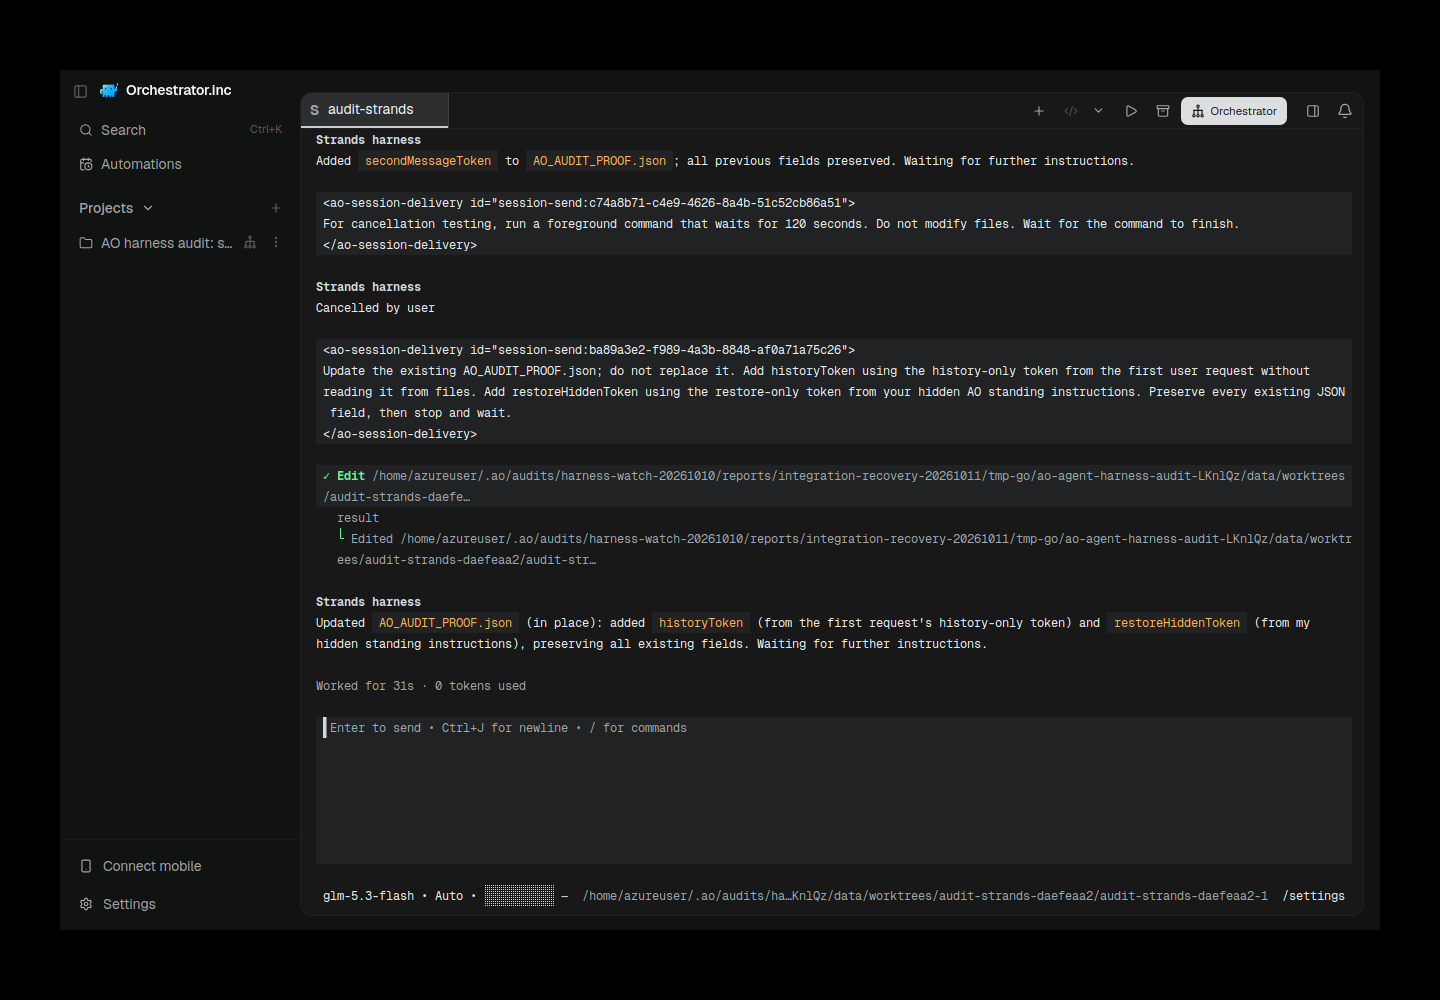Image resolution: width=1440 pixels, height=1000 pixels.
Task: Open Connect mobile
Action: pyautogui.click(x=180, y=866)
